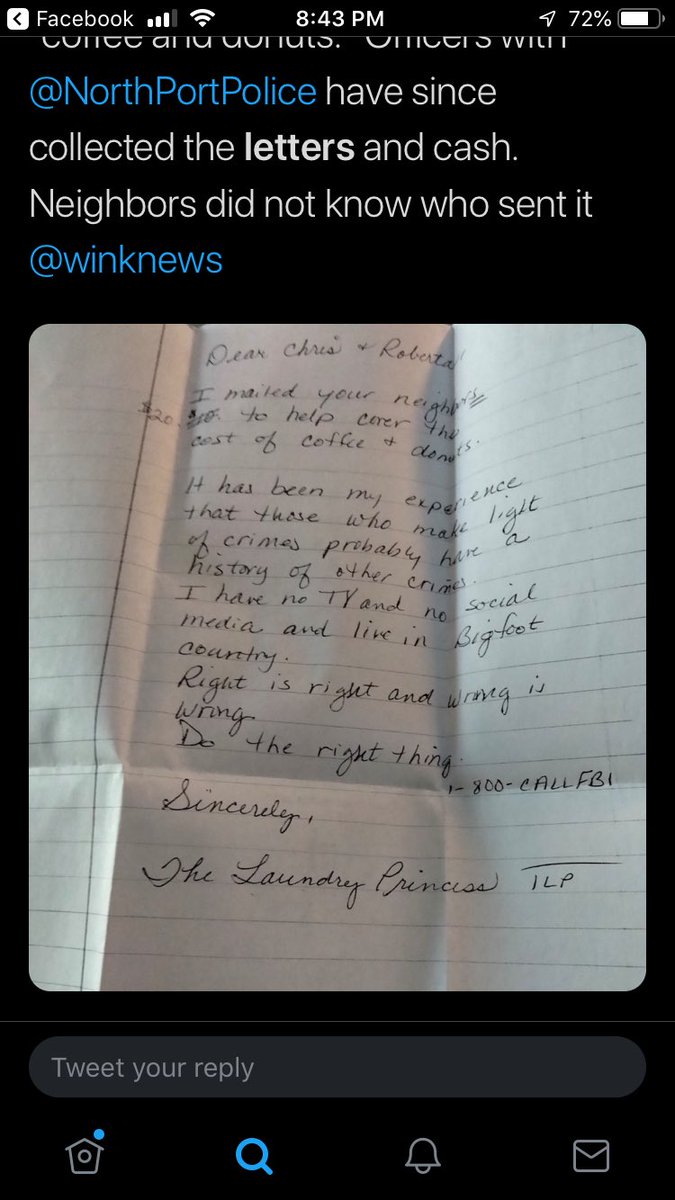The width and height of the screenshot is (675, 1200).
Task: Open the @NorthPortPolice profile mention
Action: 173,92
